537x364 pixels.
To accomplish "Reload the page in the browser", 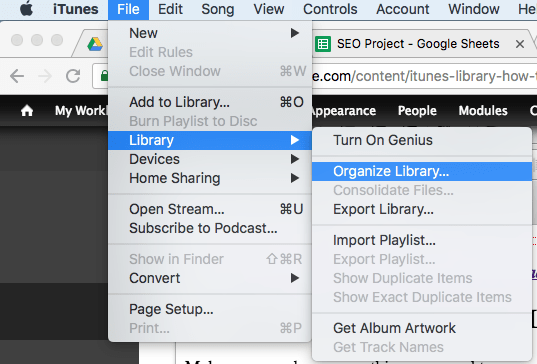I will [x=73, y=76].
